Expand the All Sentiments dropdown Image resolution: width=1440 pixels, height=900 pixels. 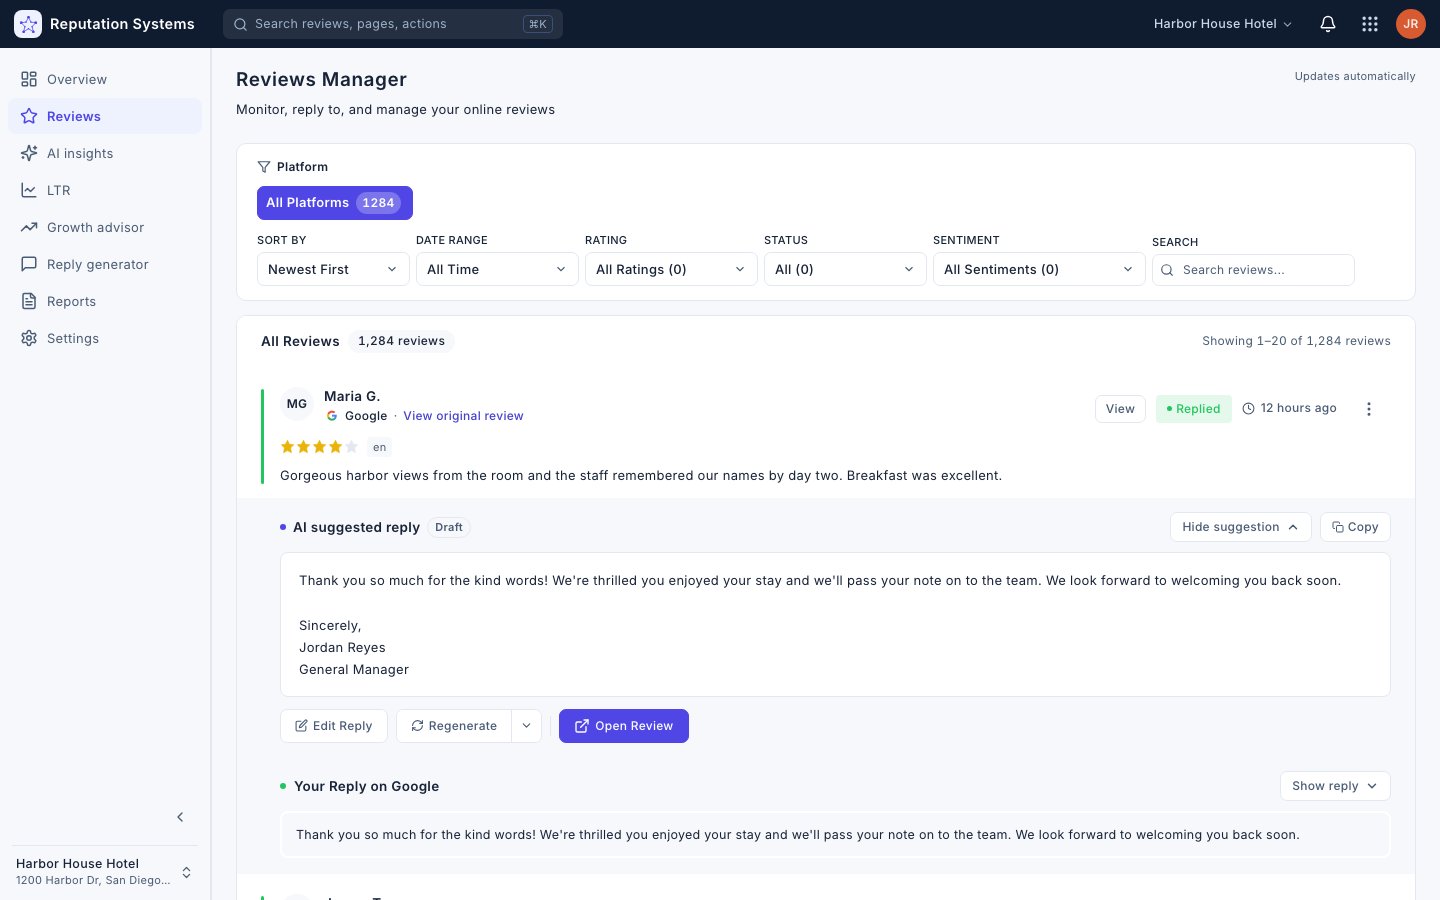[1039, 269]
